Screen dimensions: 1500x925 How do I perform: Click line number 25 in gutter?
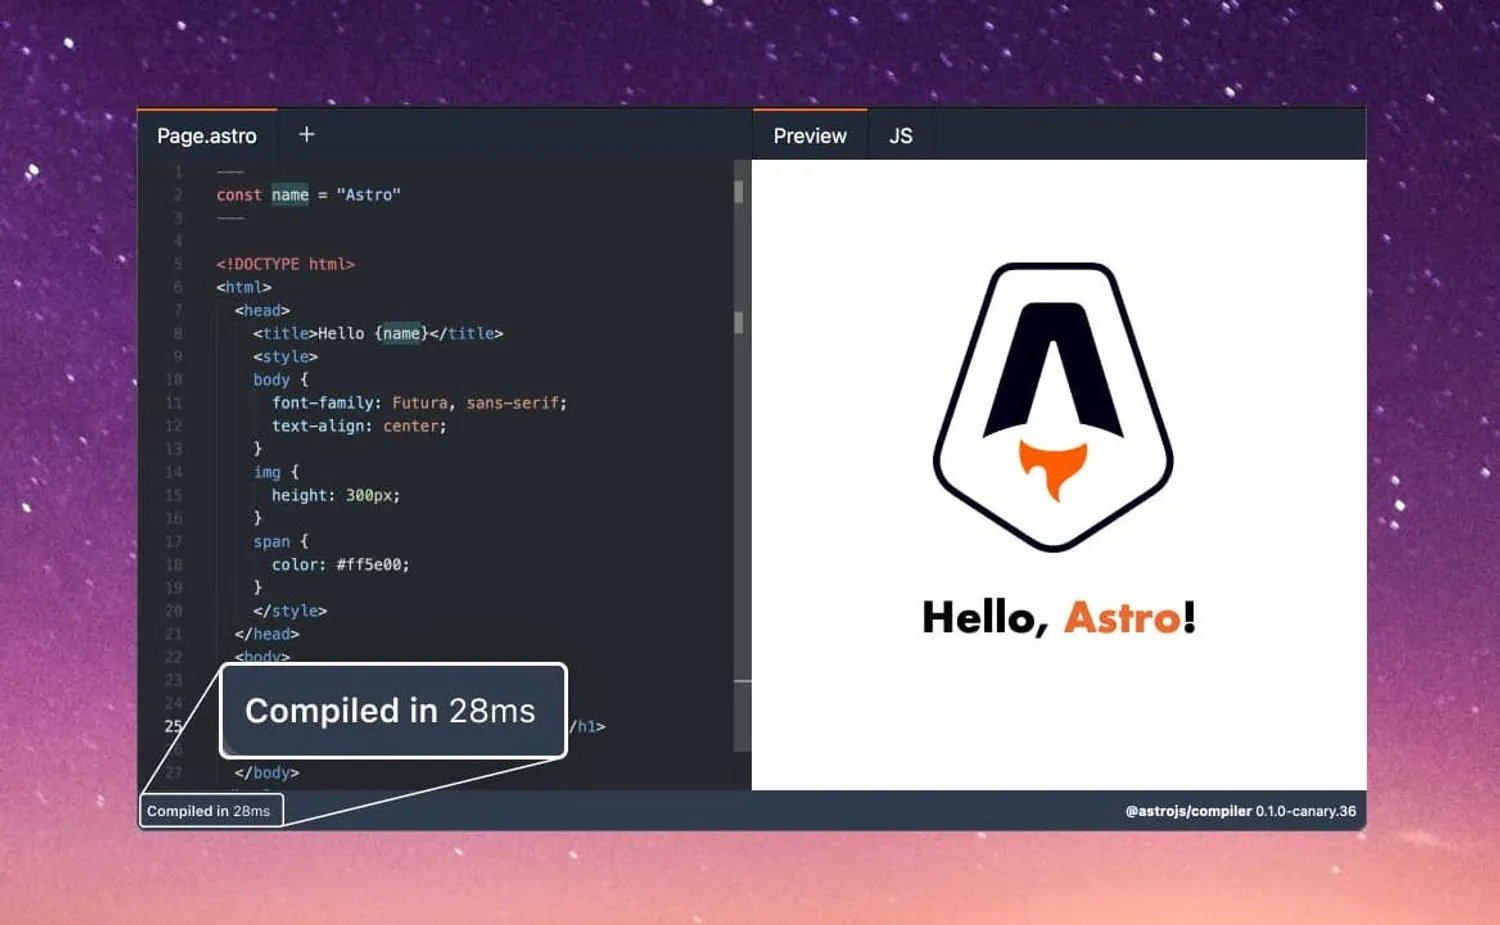point(173,727)
